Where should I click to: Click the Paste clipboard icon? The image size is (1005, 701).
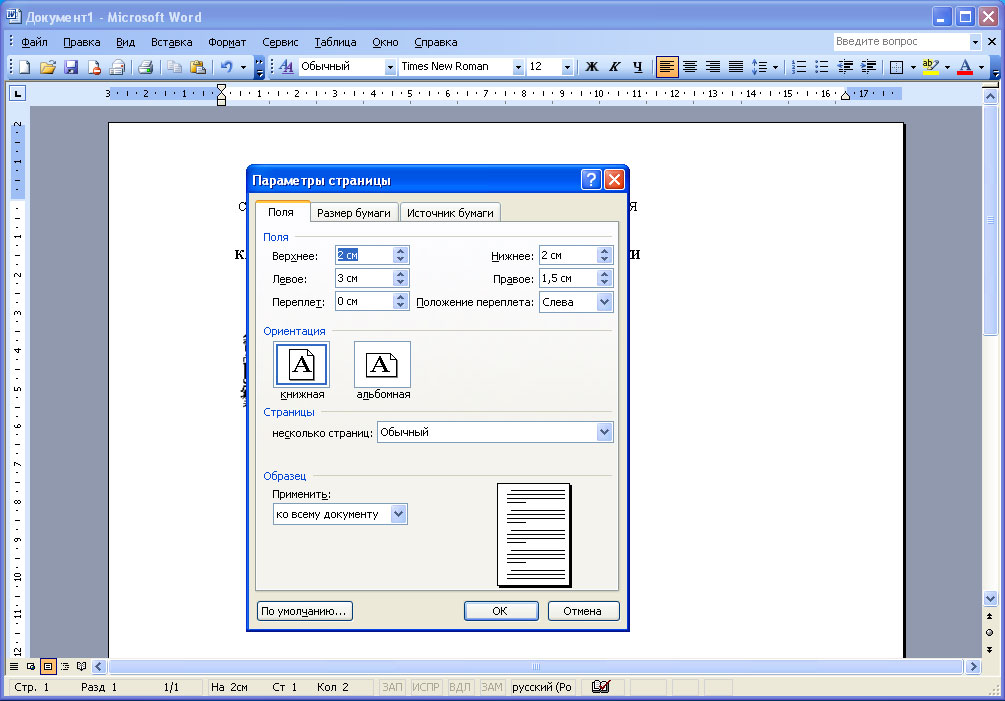197,67
